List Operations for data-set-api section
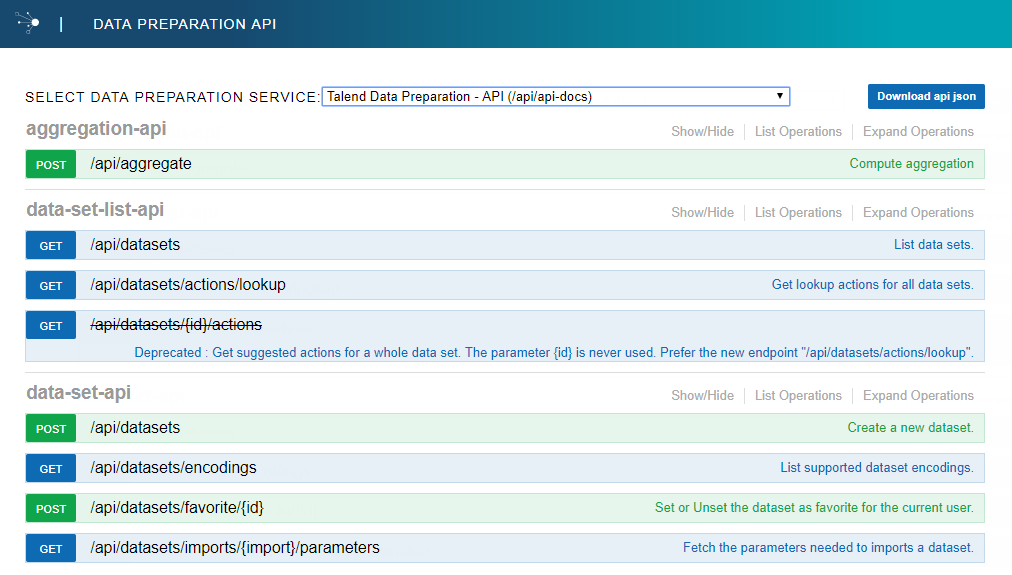The width and height of the screenshot is (1012, 575). tap(797, 396)
